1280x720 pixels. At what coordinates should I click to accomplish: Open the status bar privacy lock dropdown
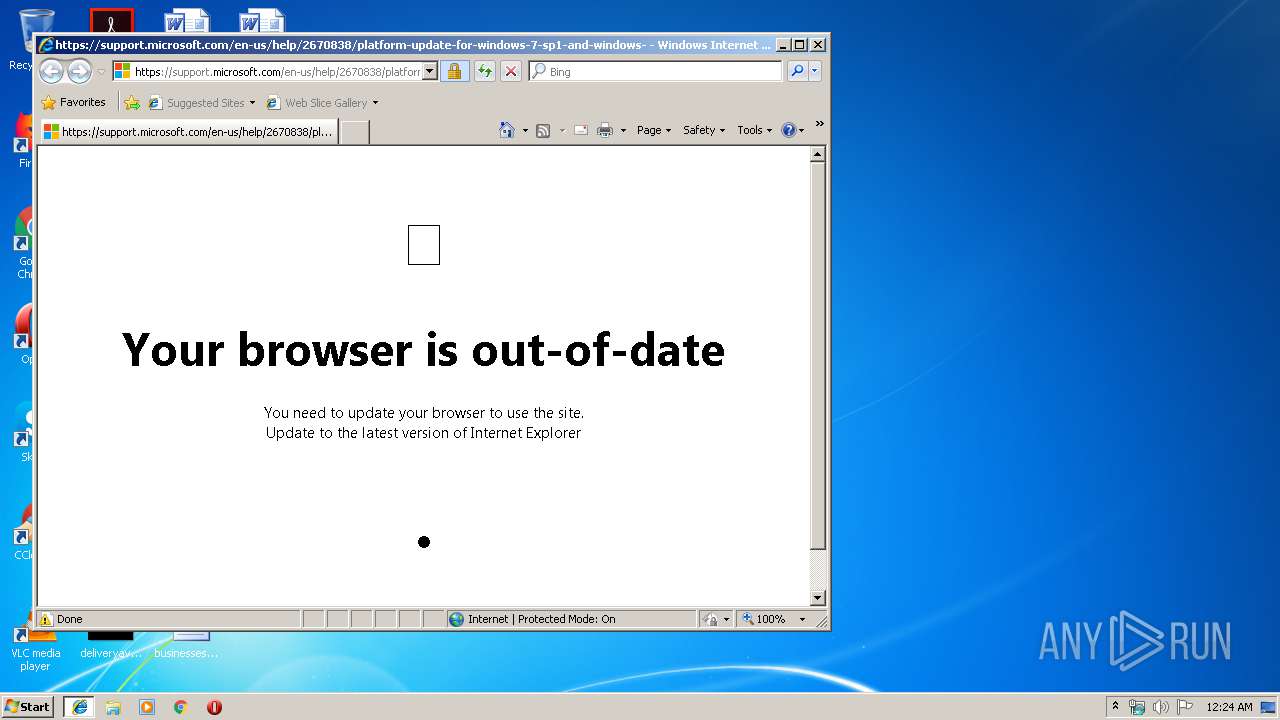click(716, 619)
